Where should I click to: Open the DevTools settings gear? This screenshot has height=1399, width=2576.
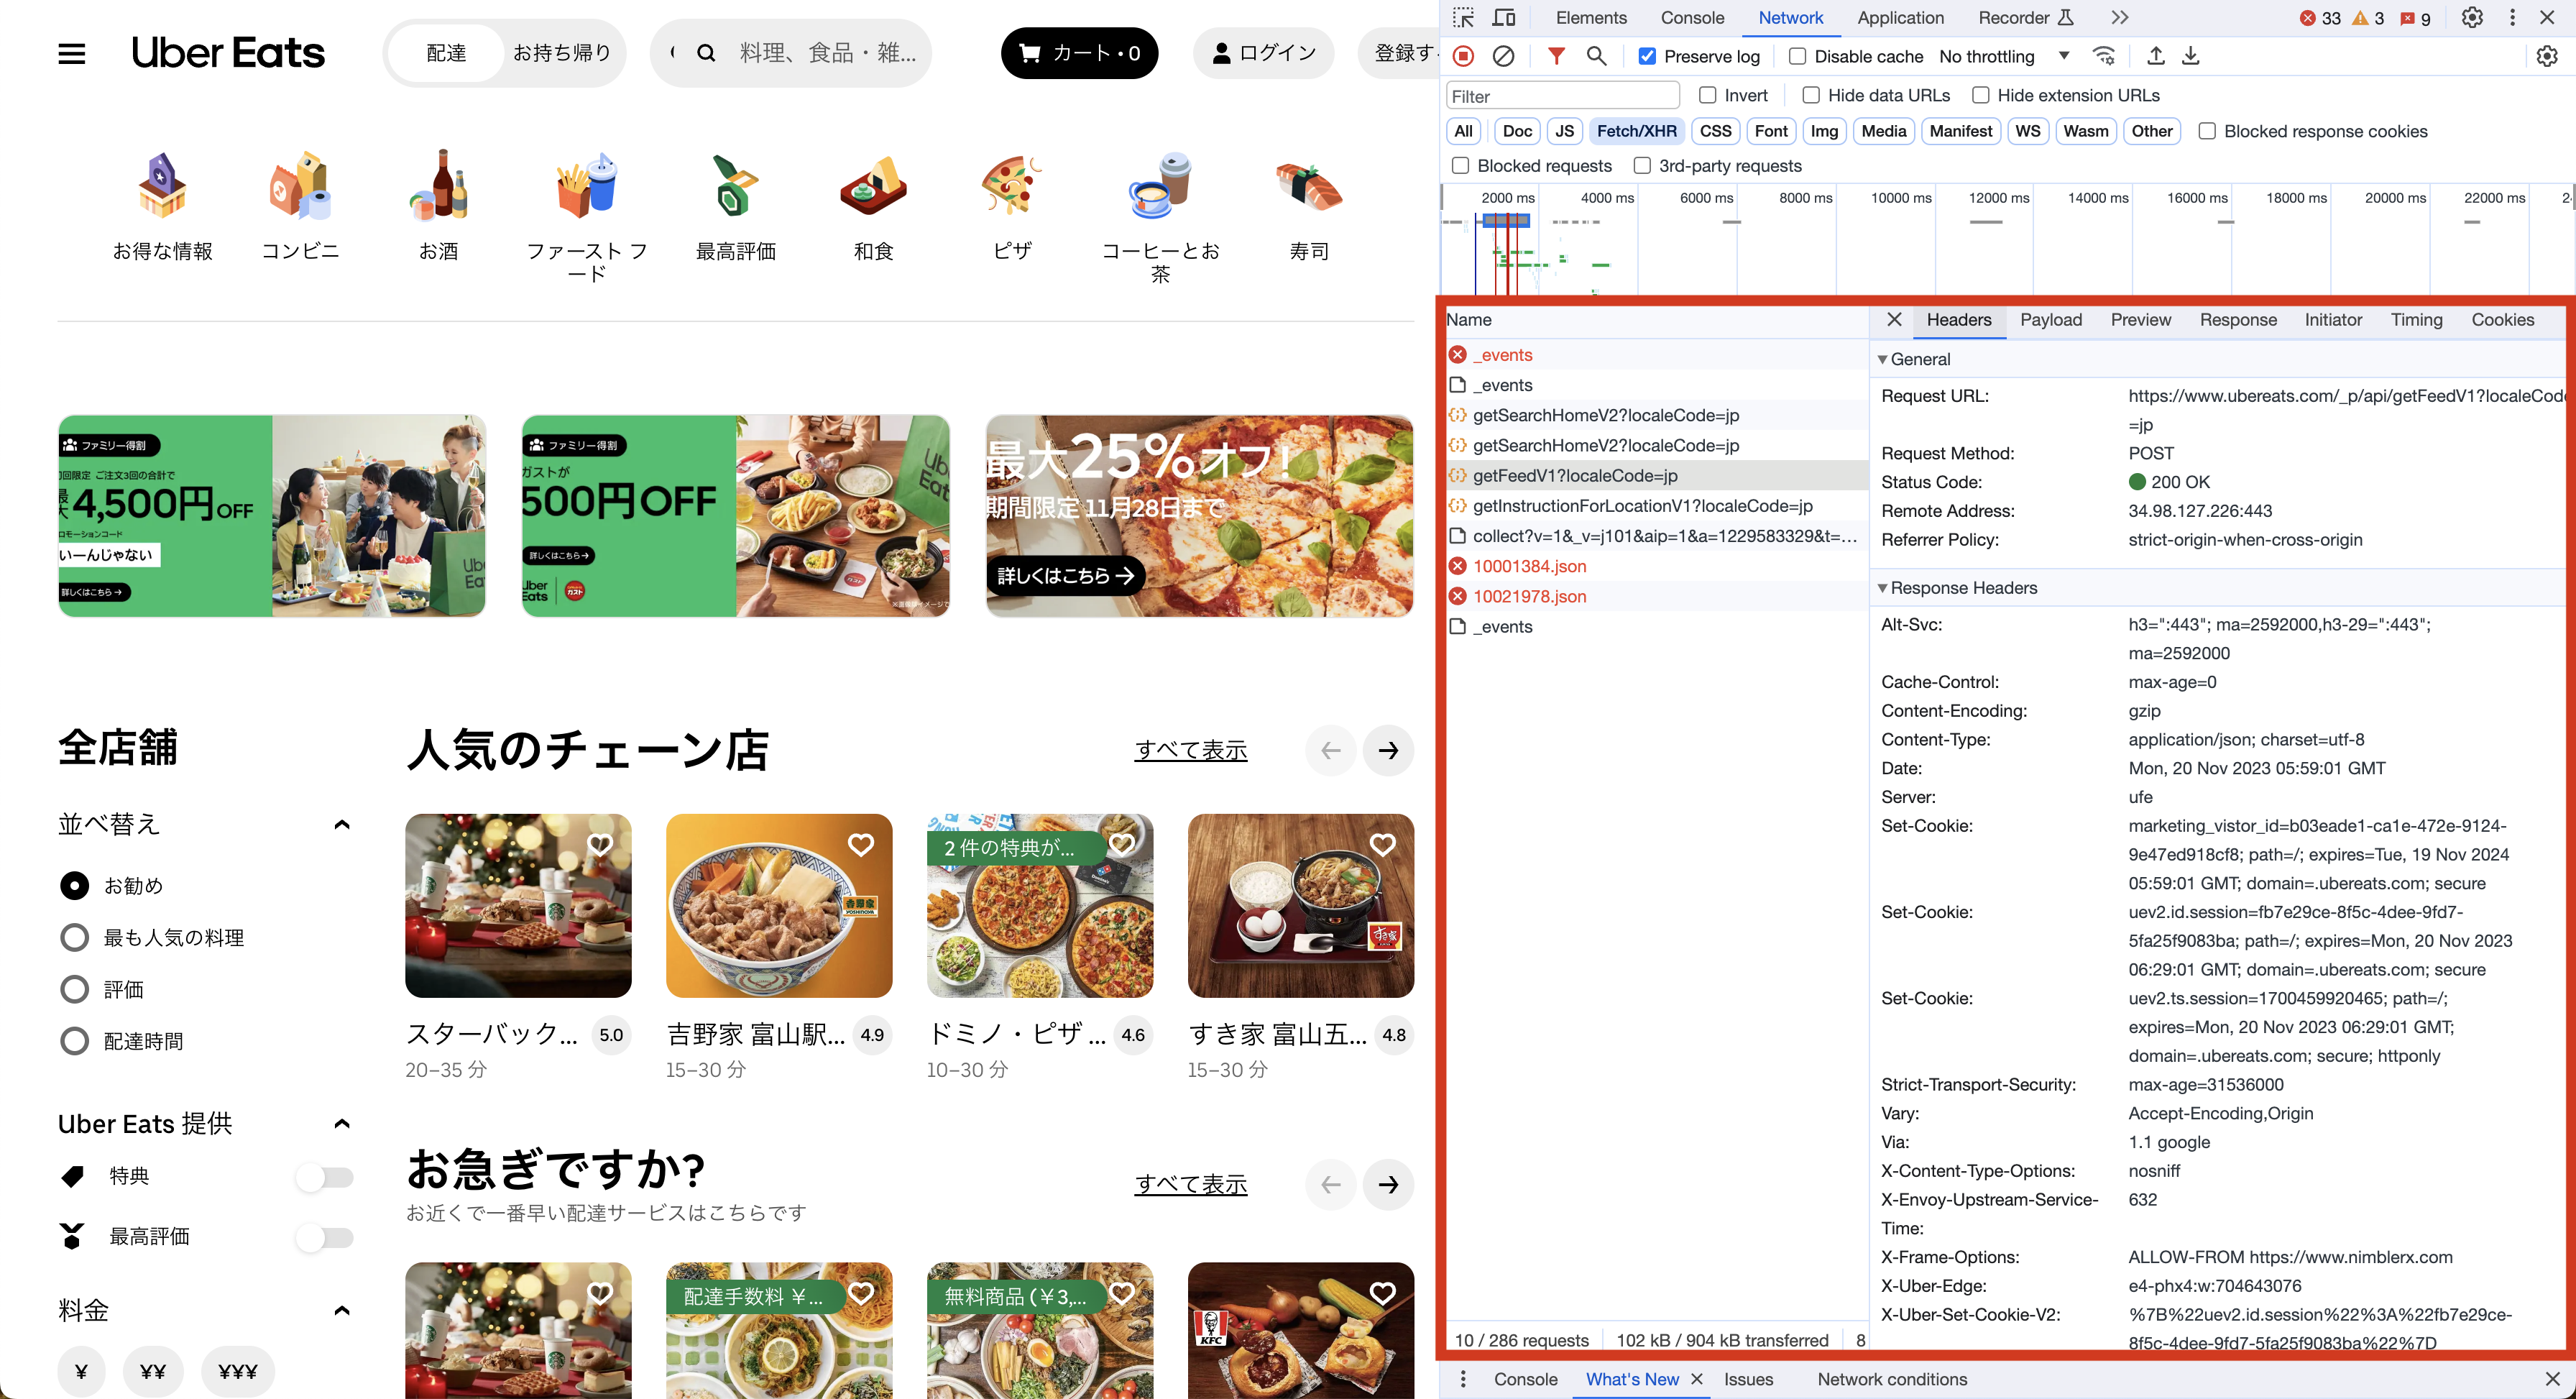click(2472, 18)
